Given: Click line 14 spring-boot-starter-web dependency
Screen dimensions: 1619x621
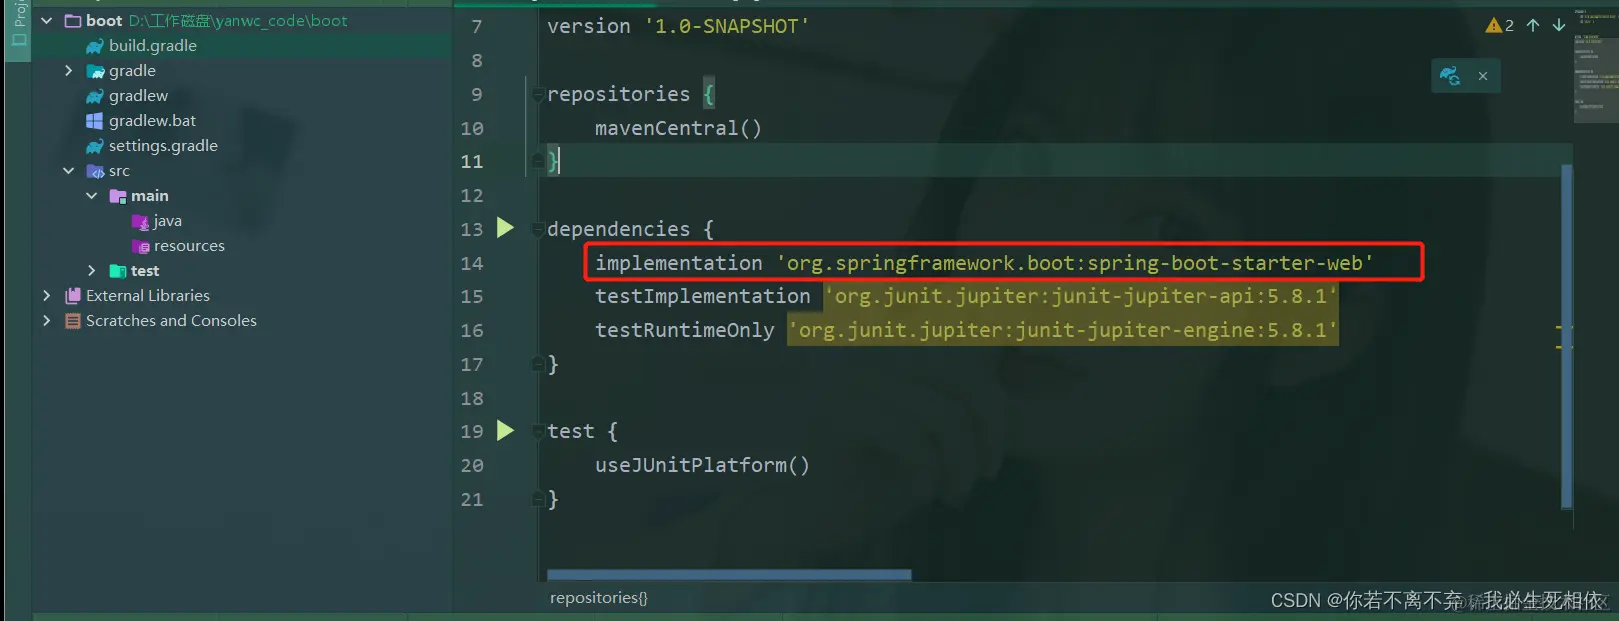Looking at the screenshot, I should 984,263.
